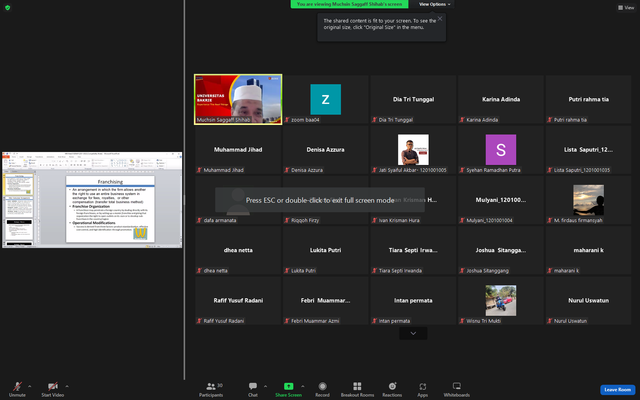Open the Chat panel

253,389
